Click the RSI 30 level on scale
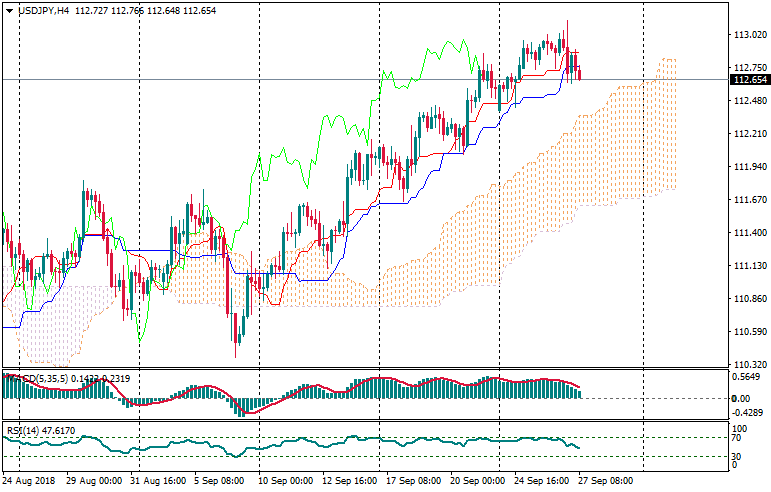The height and width of the screenshot is (492, 771). point(739,457)
